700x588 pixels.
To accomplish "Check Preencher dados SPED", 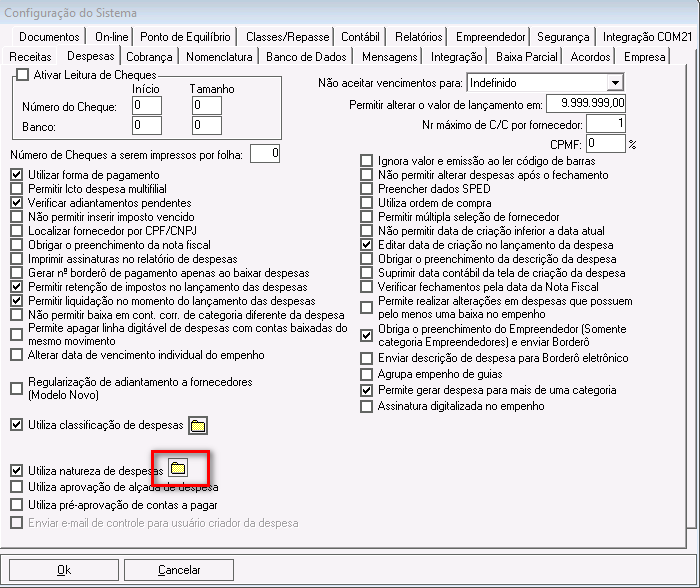I will pyautogui.click(x=367, y=188).
